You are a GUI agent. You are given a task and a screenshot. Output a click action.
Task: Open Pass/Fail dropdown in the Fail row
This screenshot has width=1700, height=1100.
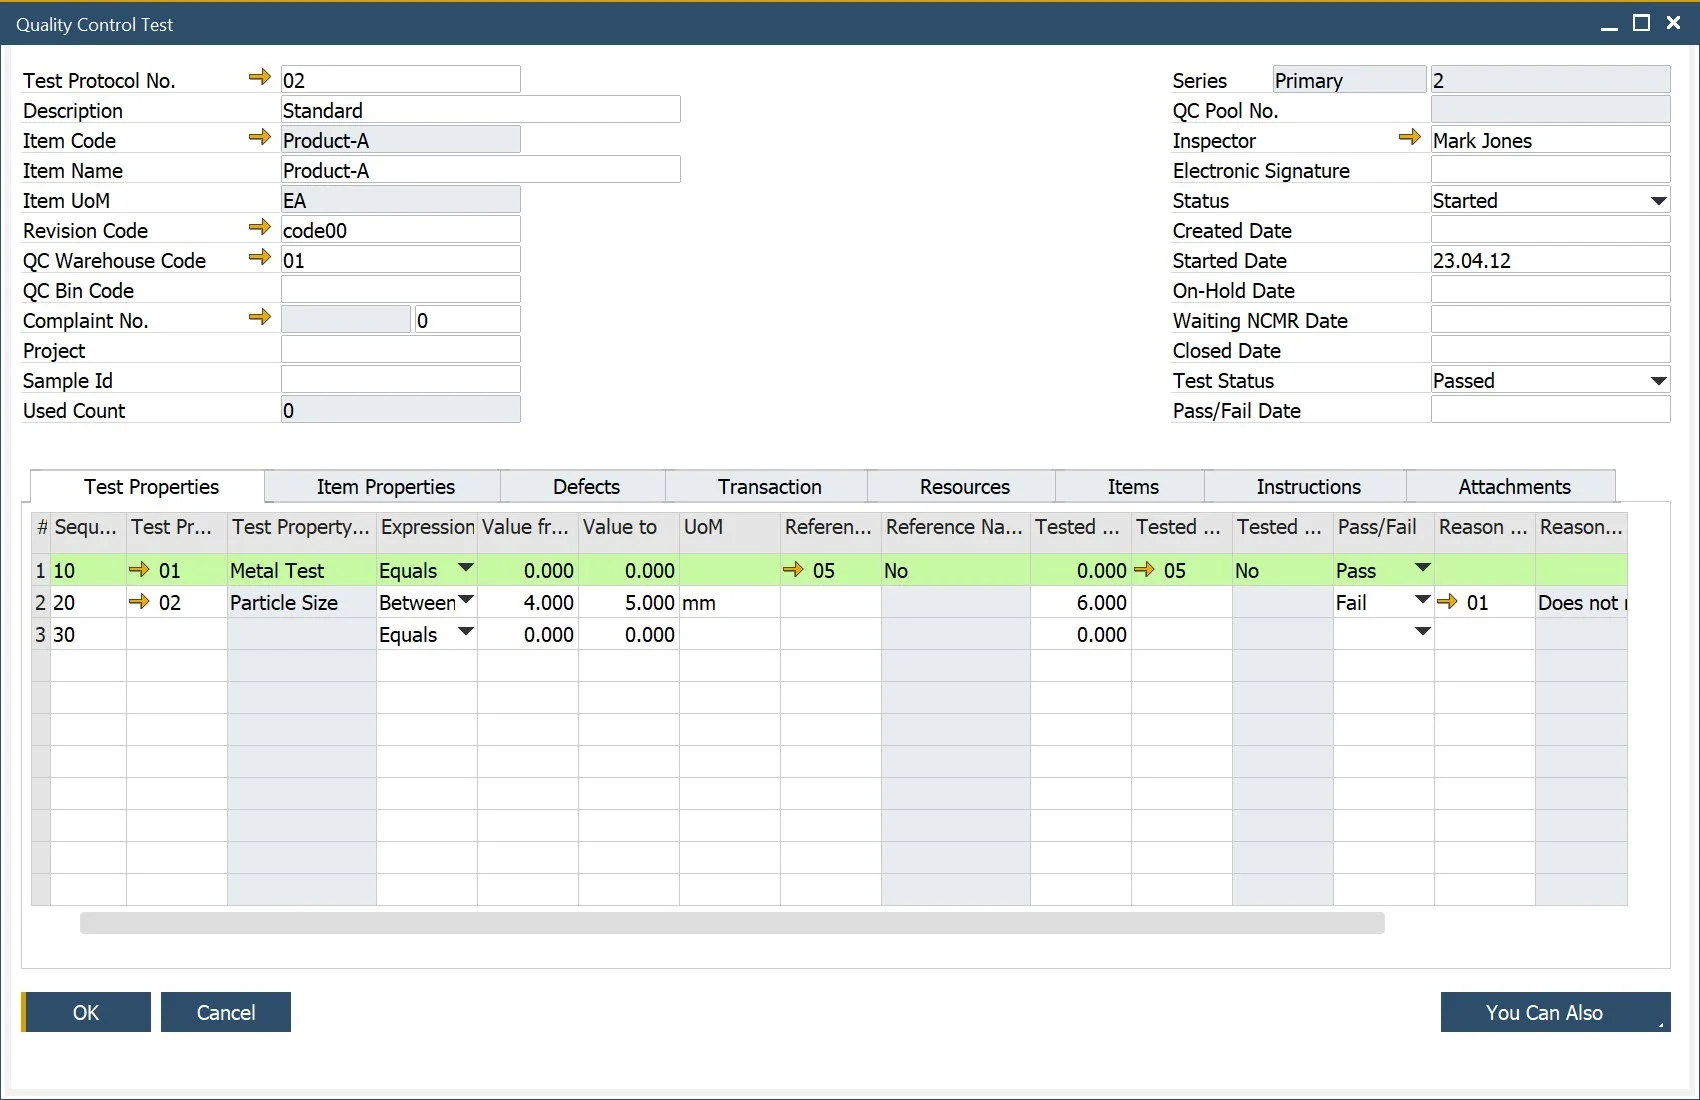(1422, 600)
